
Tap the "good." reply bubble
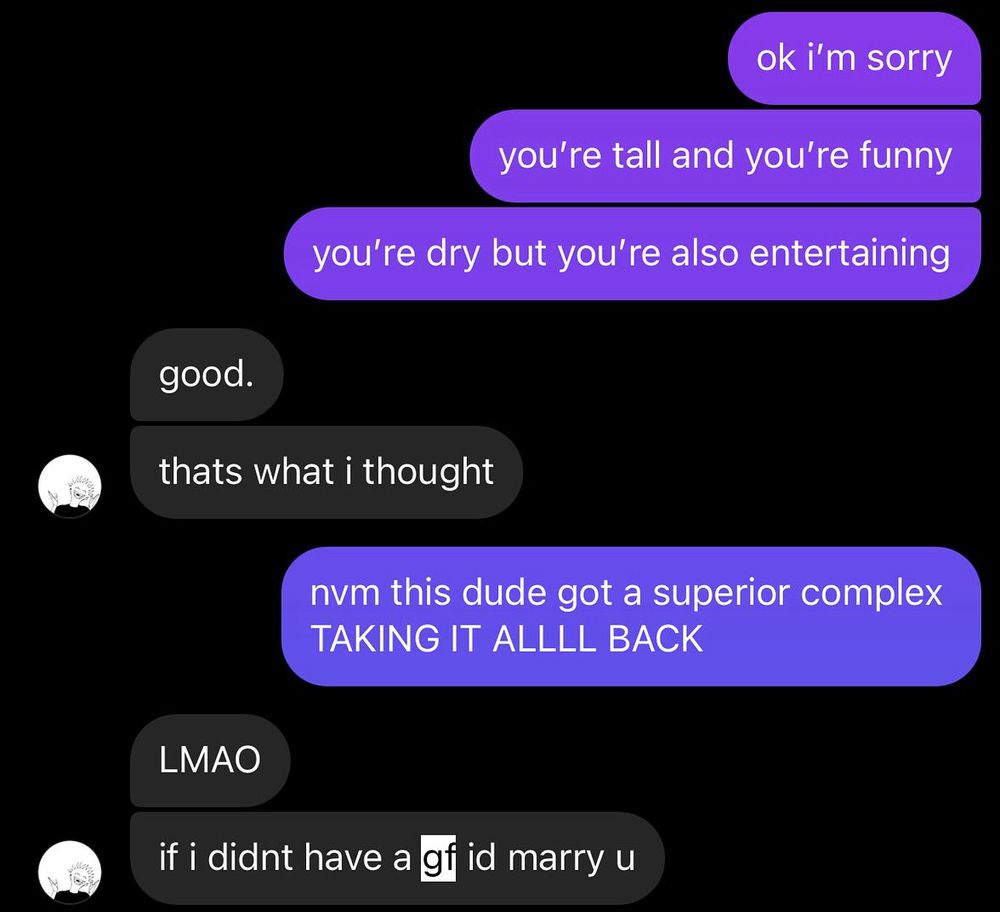pyautogui.click(x=207, y=374)
